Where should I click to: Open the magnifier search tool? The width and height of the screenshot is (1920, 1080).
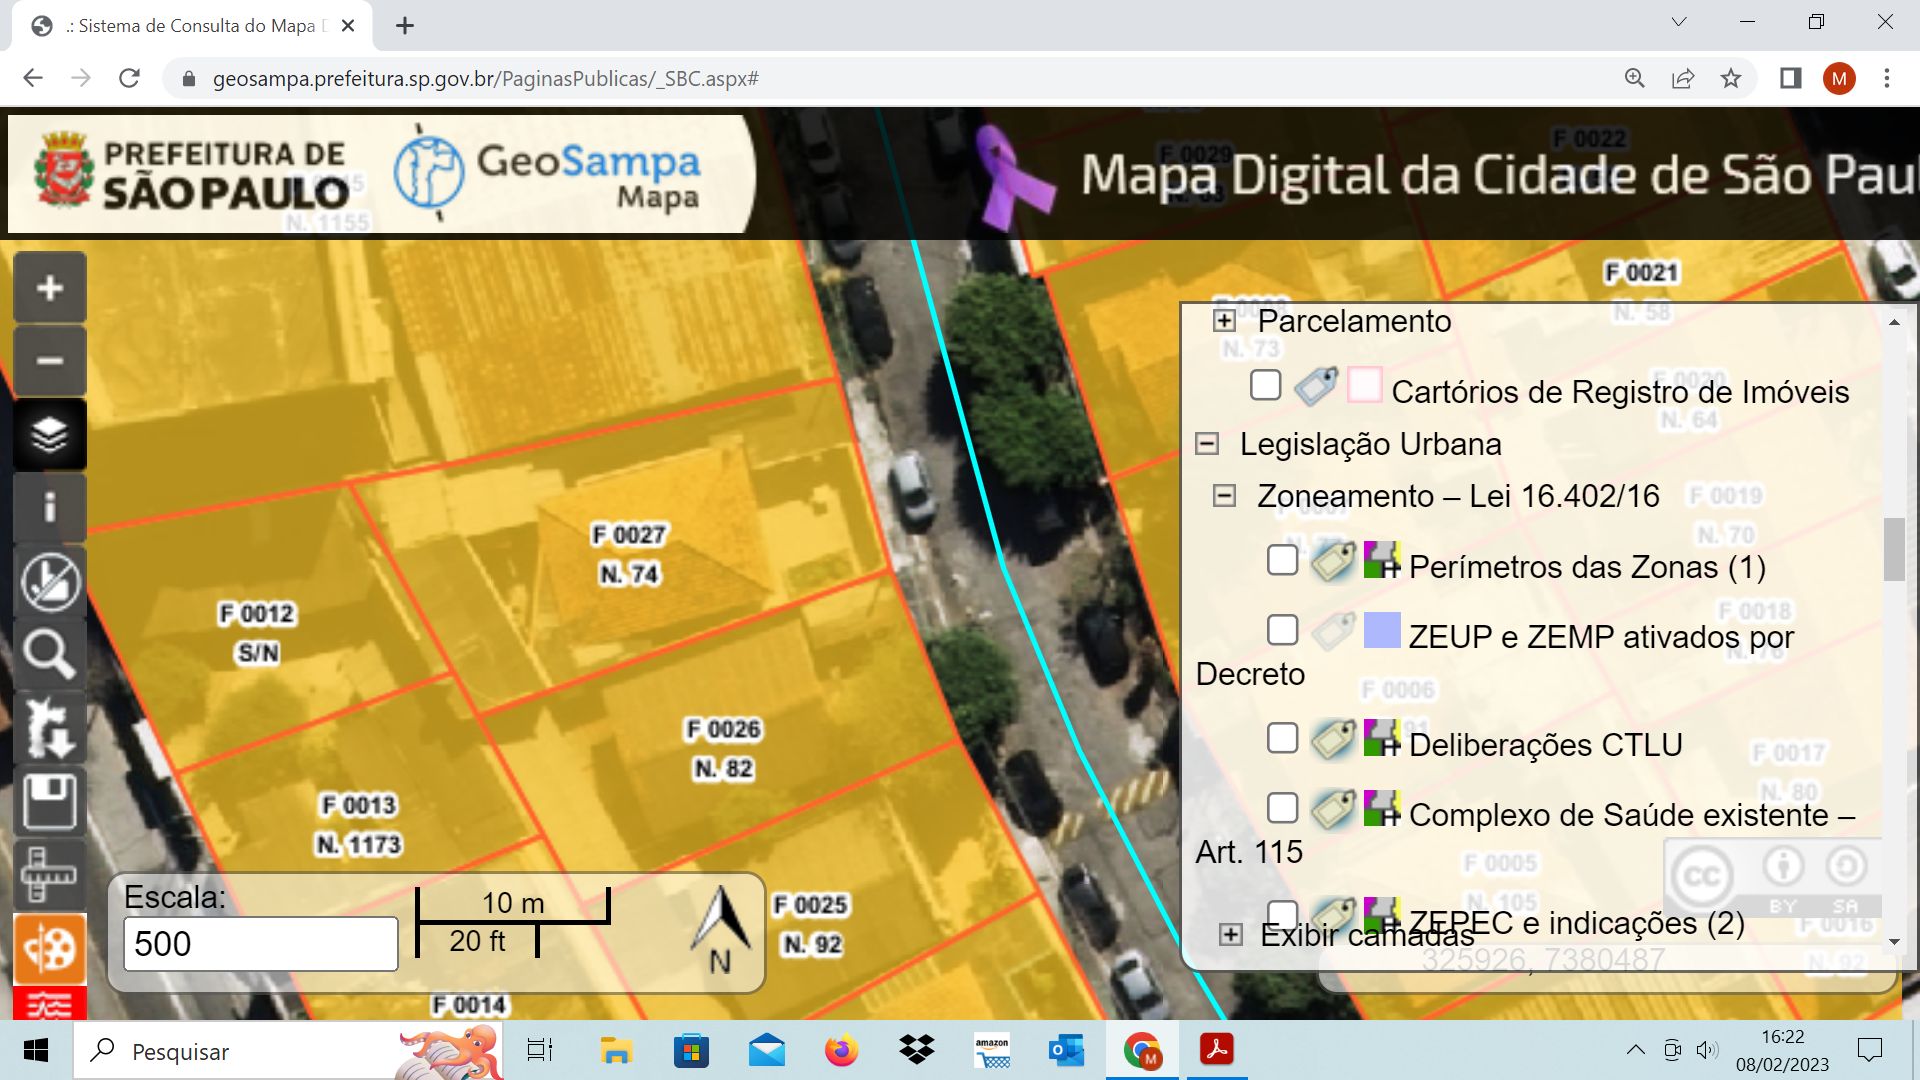pos(50,655)
